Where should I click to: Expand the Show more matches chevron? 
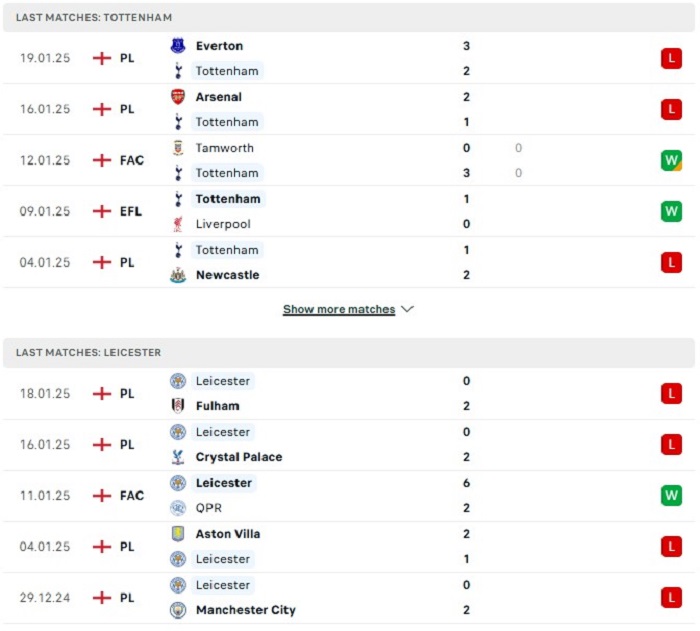tap(407, 310)
